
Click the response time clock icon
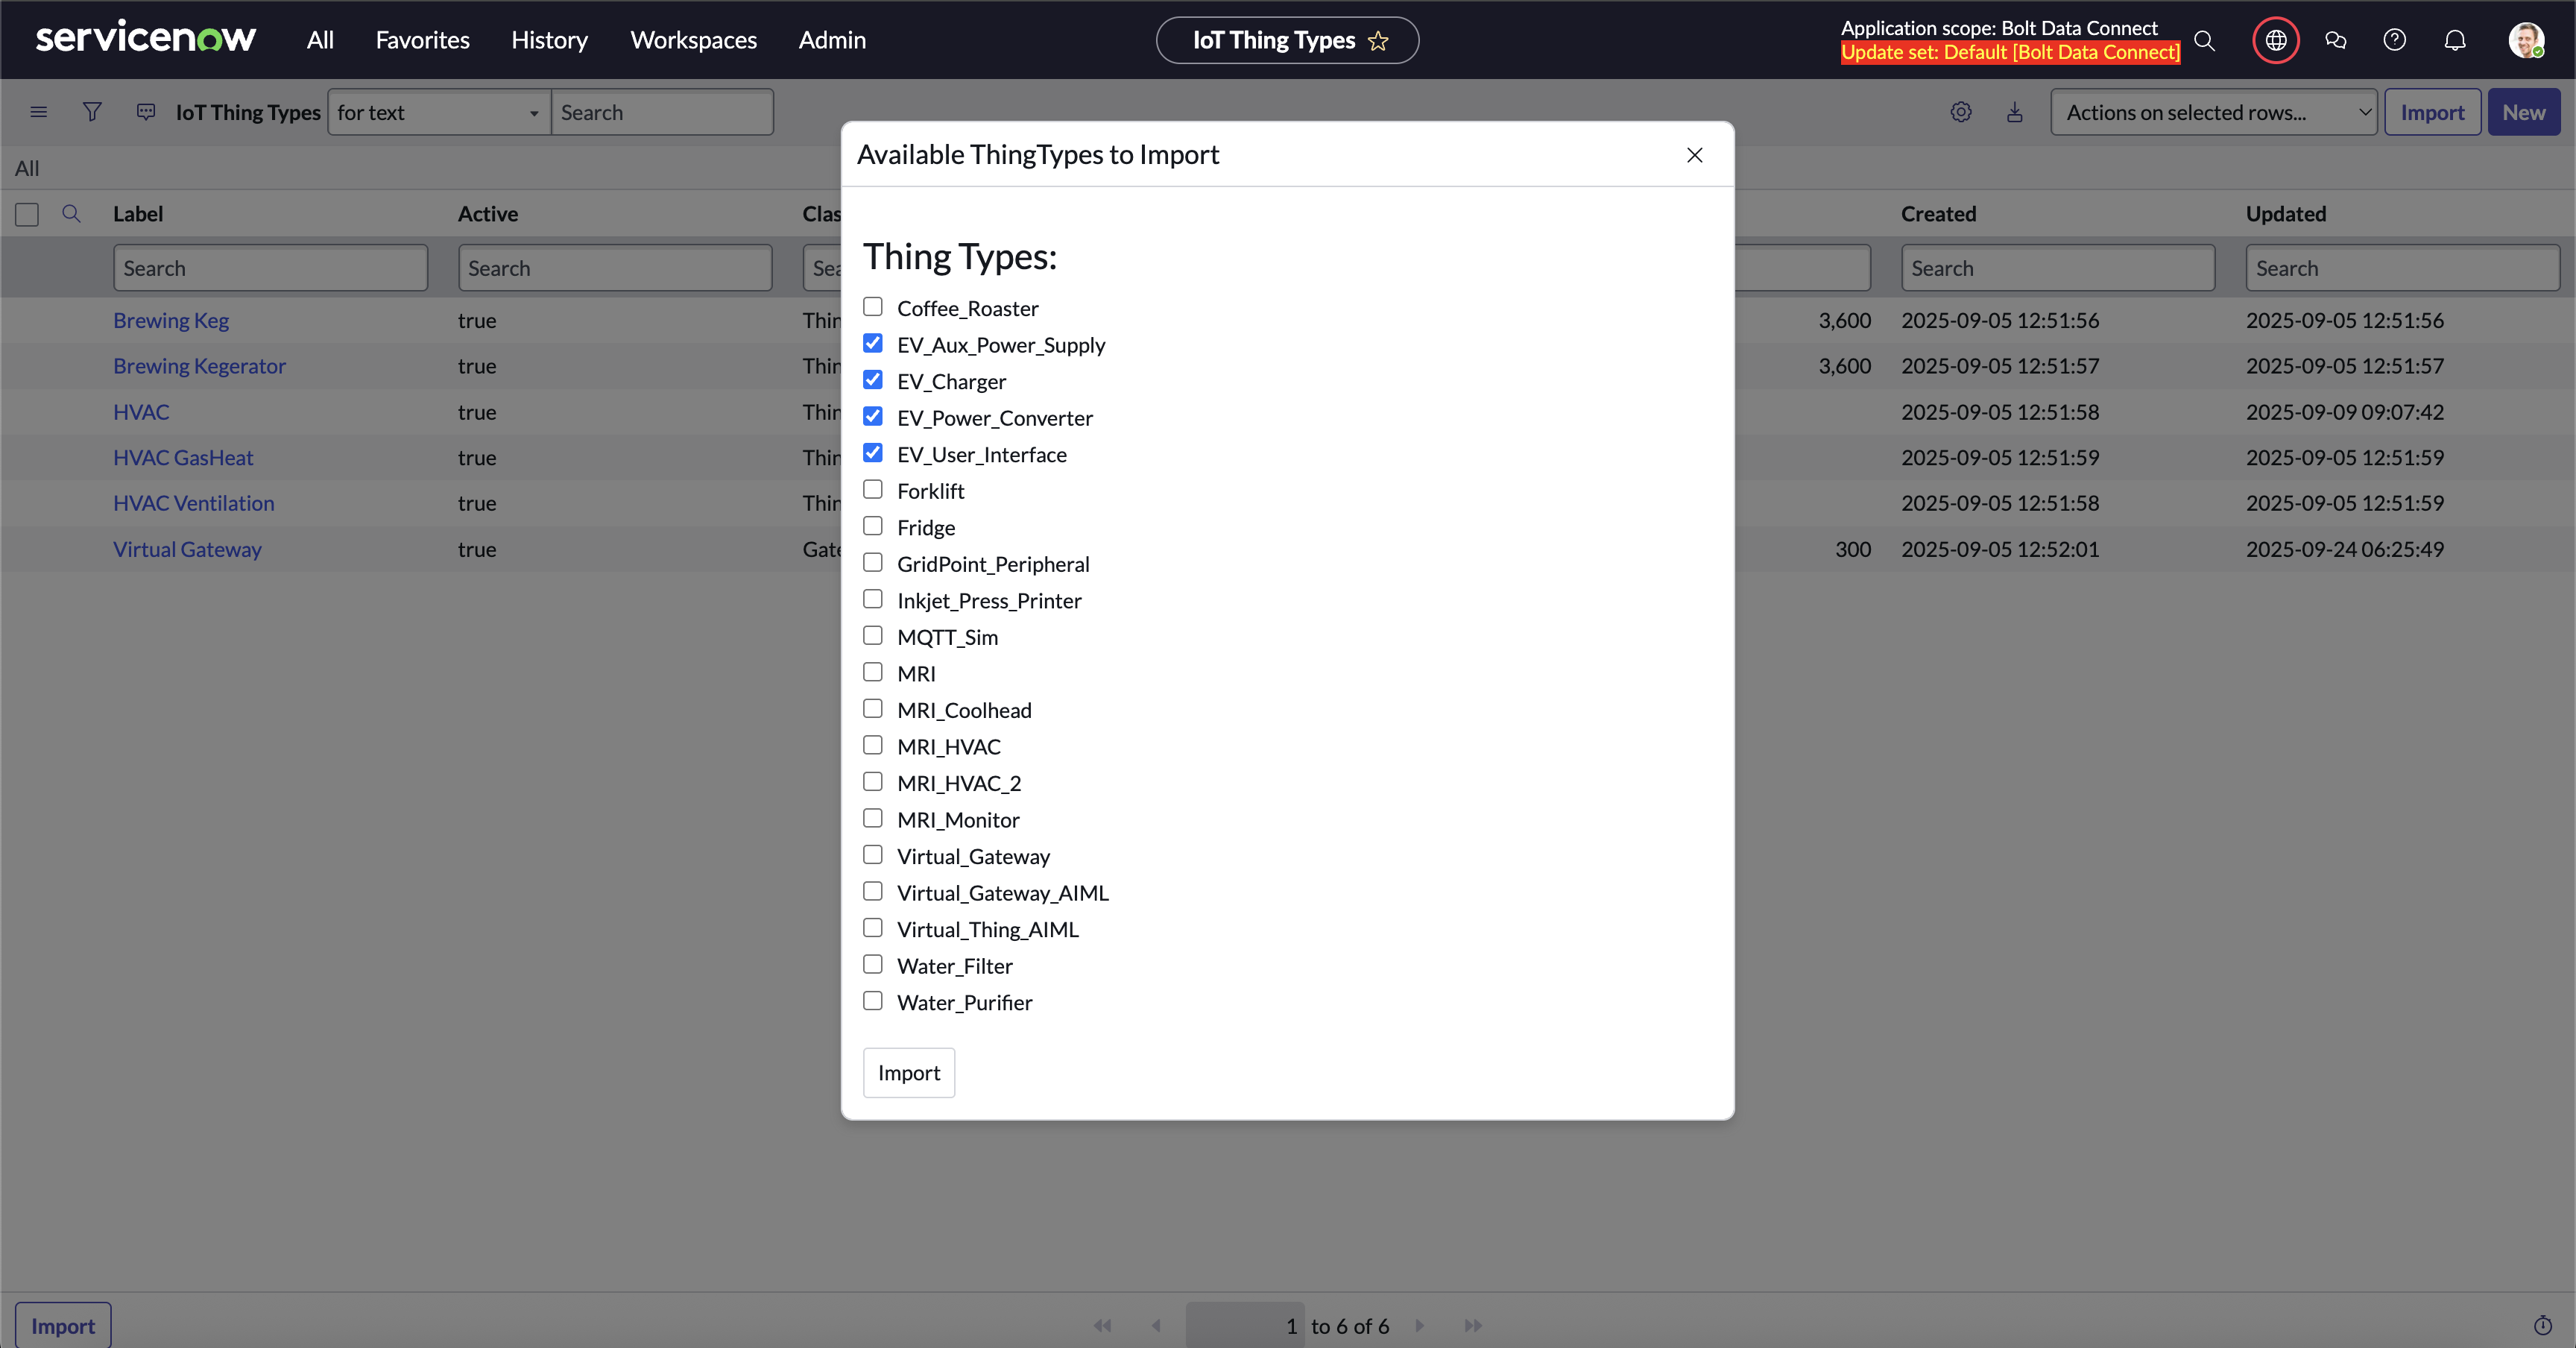(2543, 1325)
